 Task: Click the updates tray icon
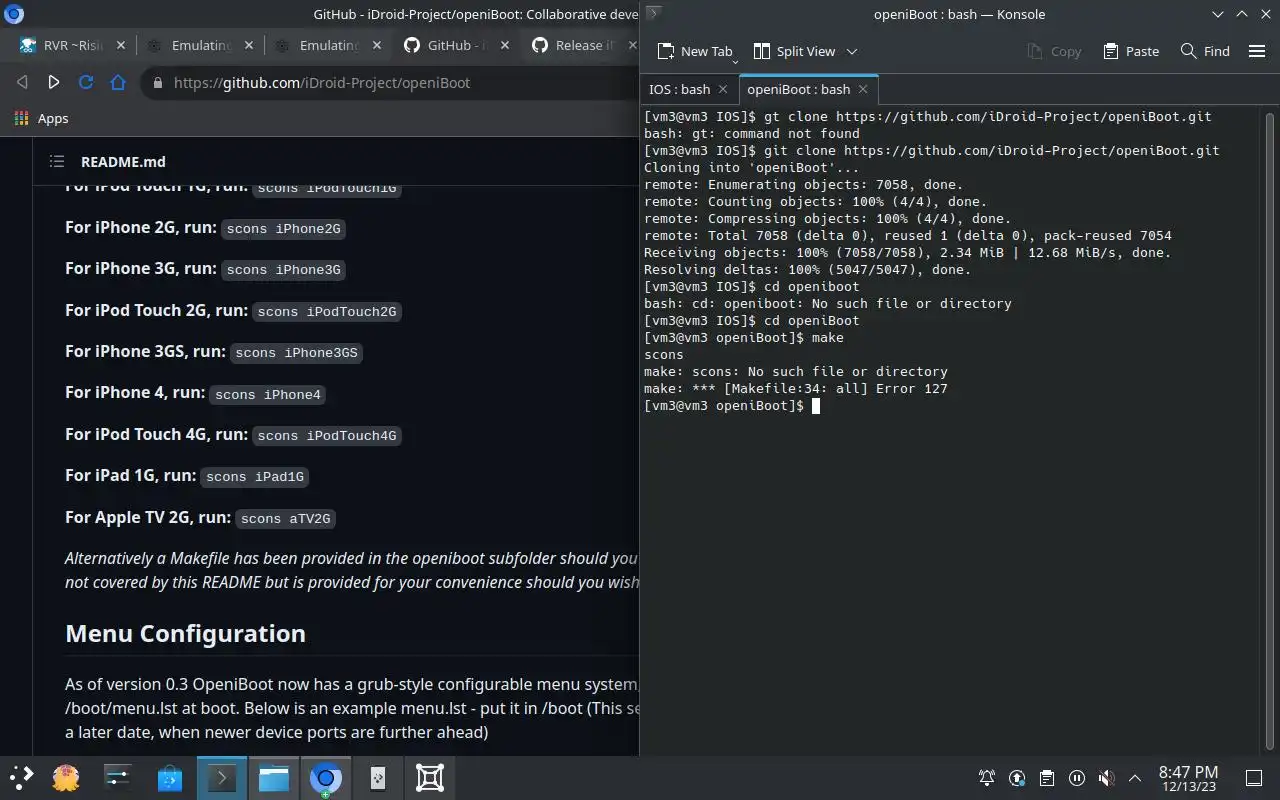[1017, 778]
